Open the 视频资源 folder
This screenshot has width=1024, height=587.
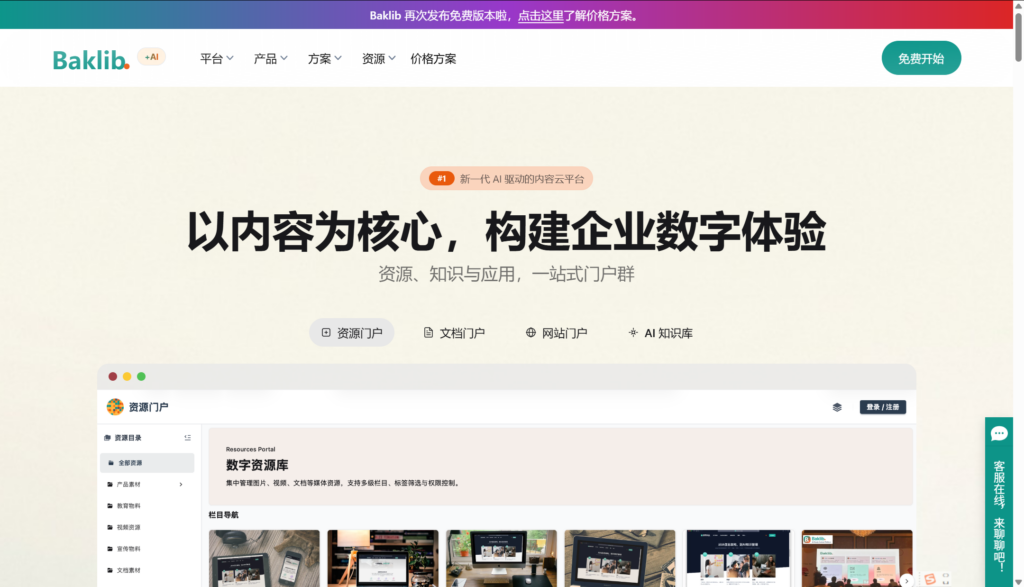pos(128,527)
